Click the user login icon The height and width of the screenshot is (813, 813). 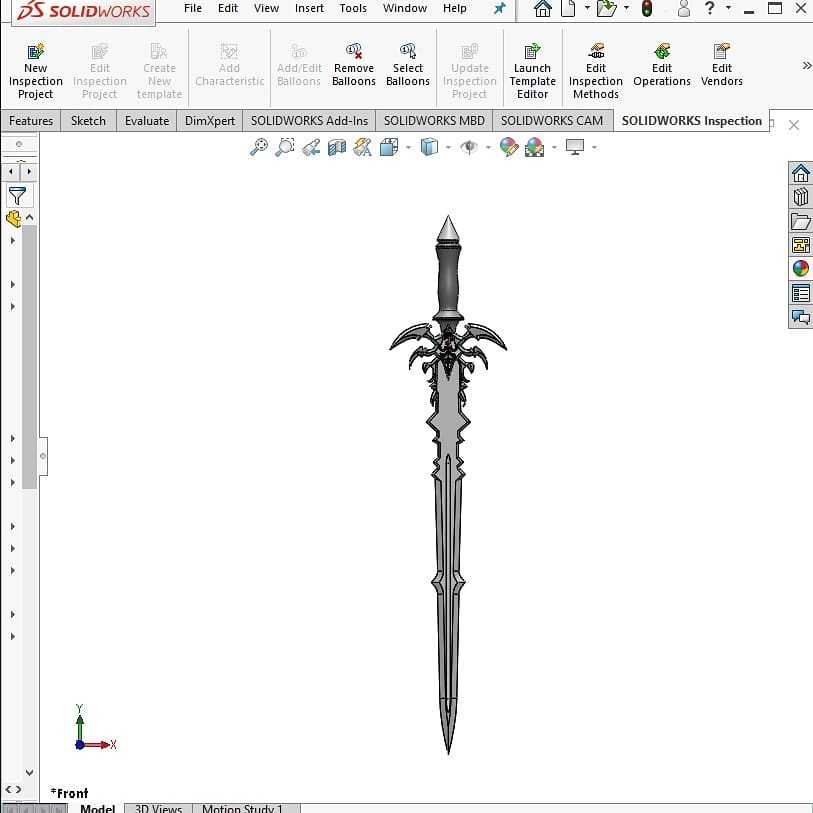684,9
